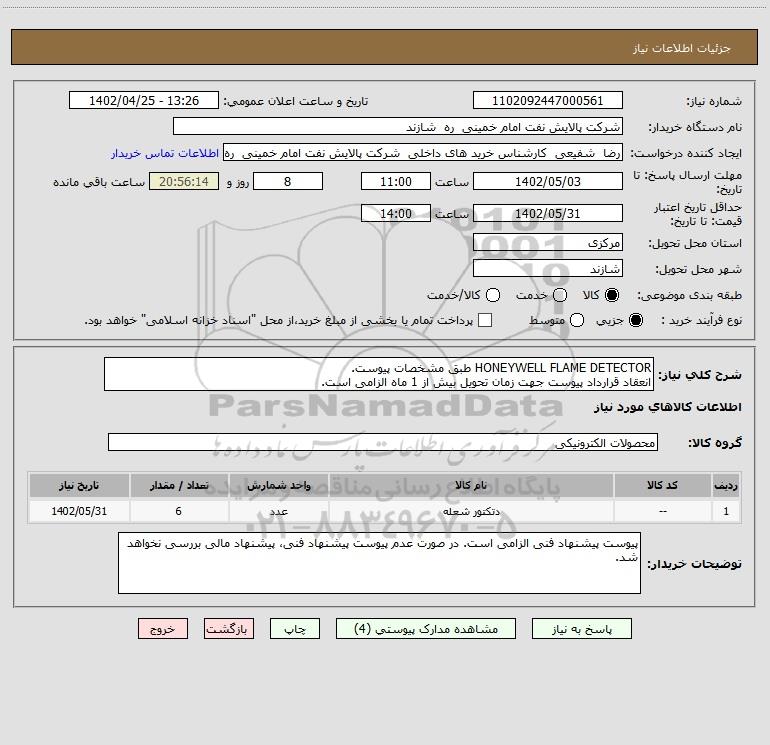Click the buyer organization name field
770x745 pixels.
[x=398, y=126]
